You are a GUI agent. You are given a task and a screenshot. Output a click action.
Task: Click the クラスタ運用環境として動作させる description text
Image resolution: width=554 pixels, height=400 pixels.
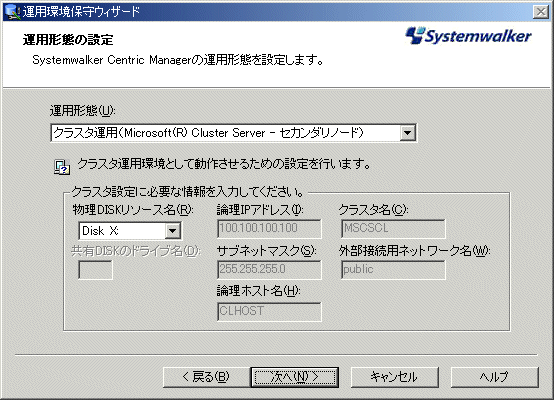[224, 164]
